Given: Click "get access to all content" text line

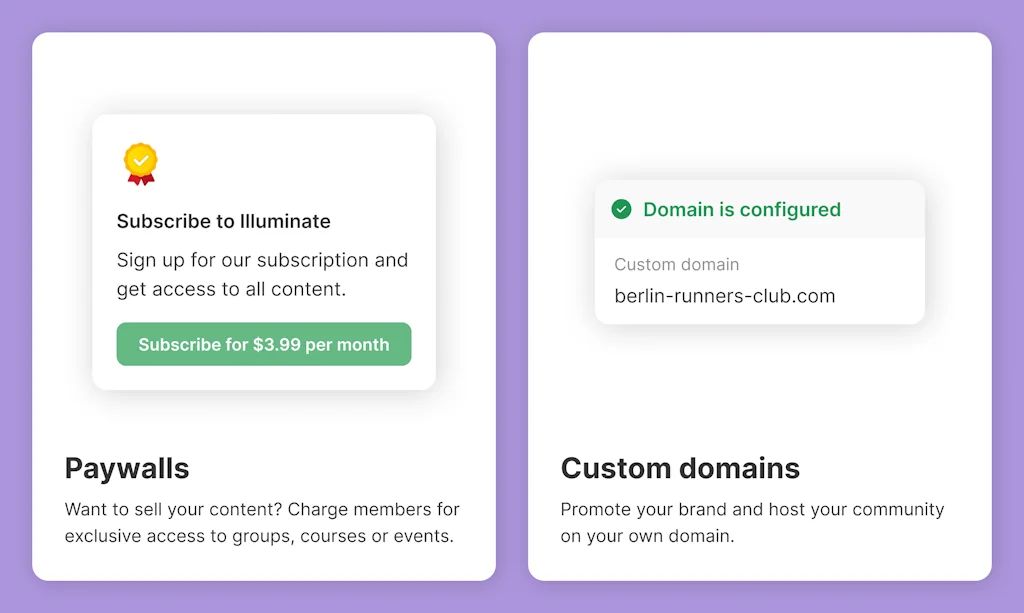Looking at the screenshot, I should (230, 290).
